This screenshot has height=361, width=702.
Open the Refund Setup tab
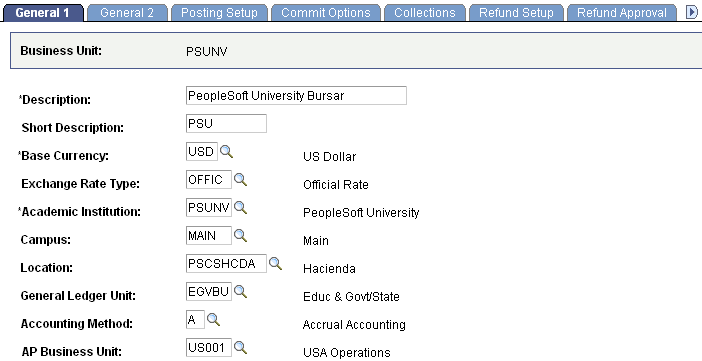[516, 13]
